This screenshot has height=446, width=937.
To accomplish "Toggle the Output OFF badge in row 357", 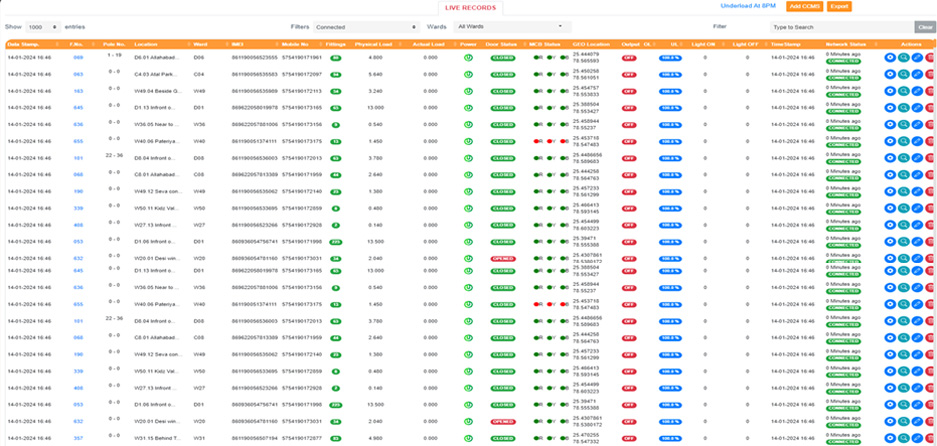I will coord(629,438).
